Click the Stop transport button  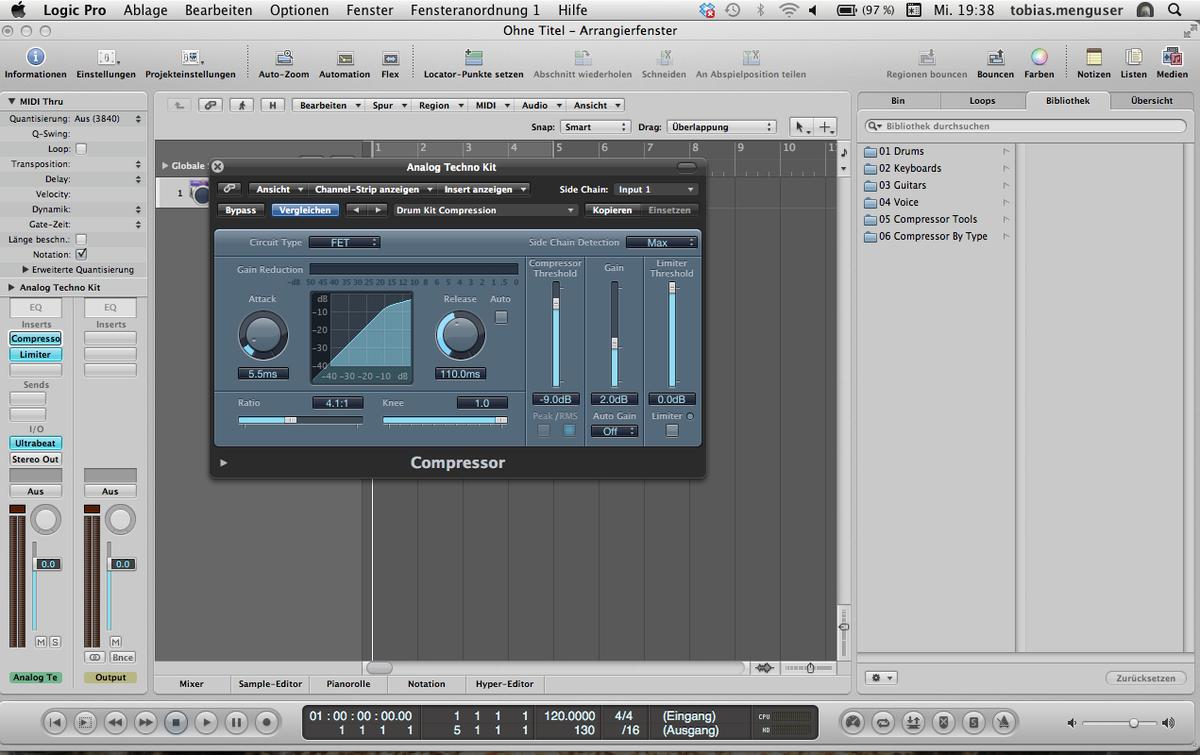[176, 722]
